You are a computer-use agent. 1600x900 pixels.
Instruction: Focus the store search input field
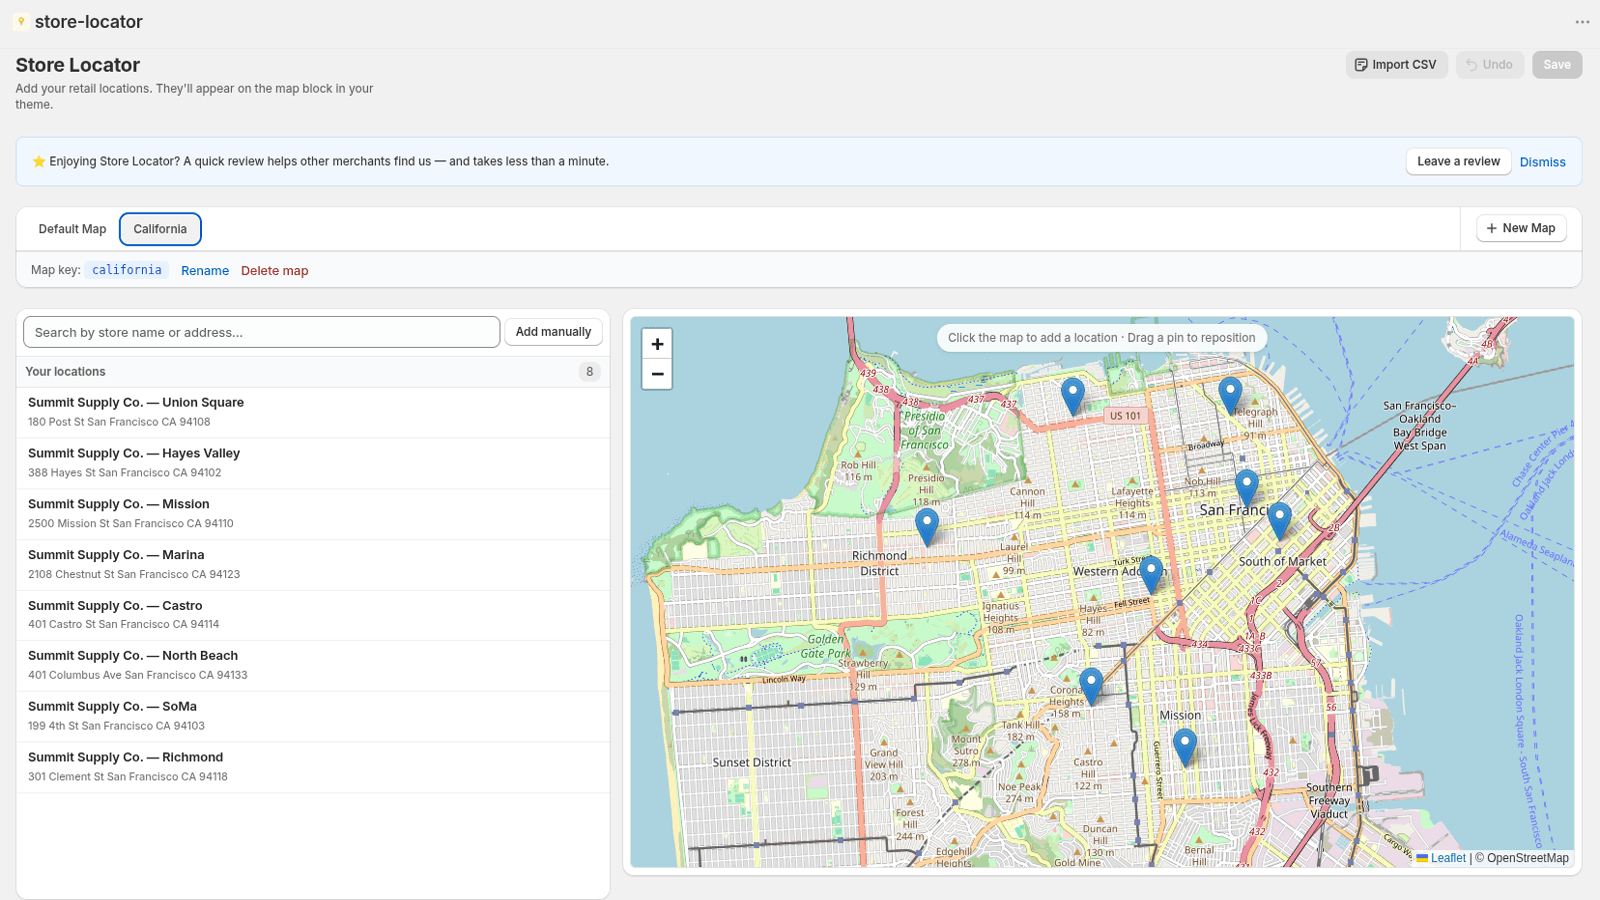[261, 332]
